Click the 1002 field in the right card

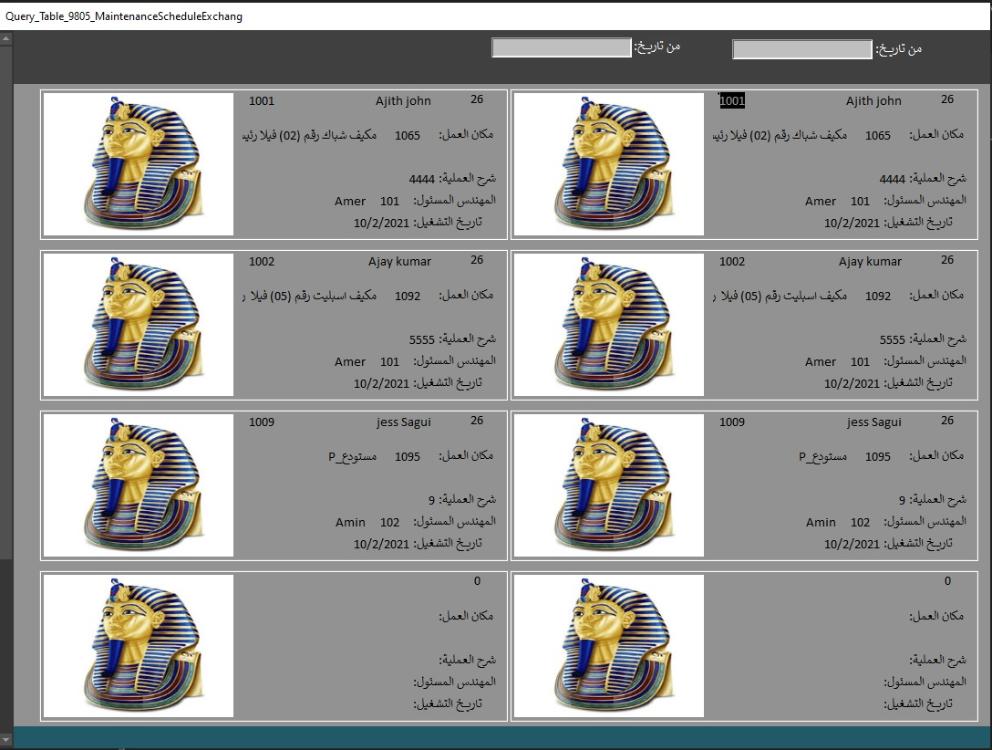coord(732,261)
